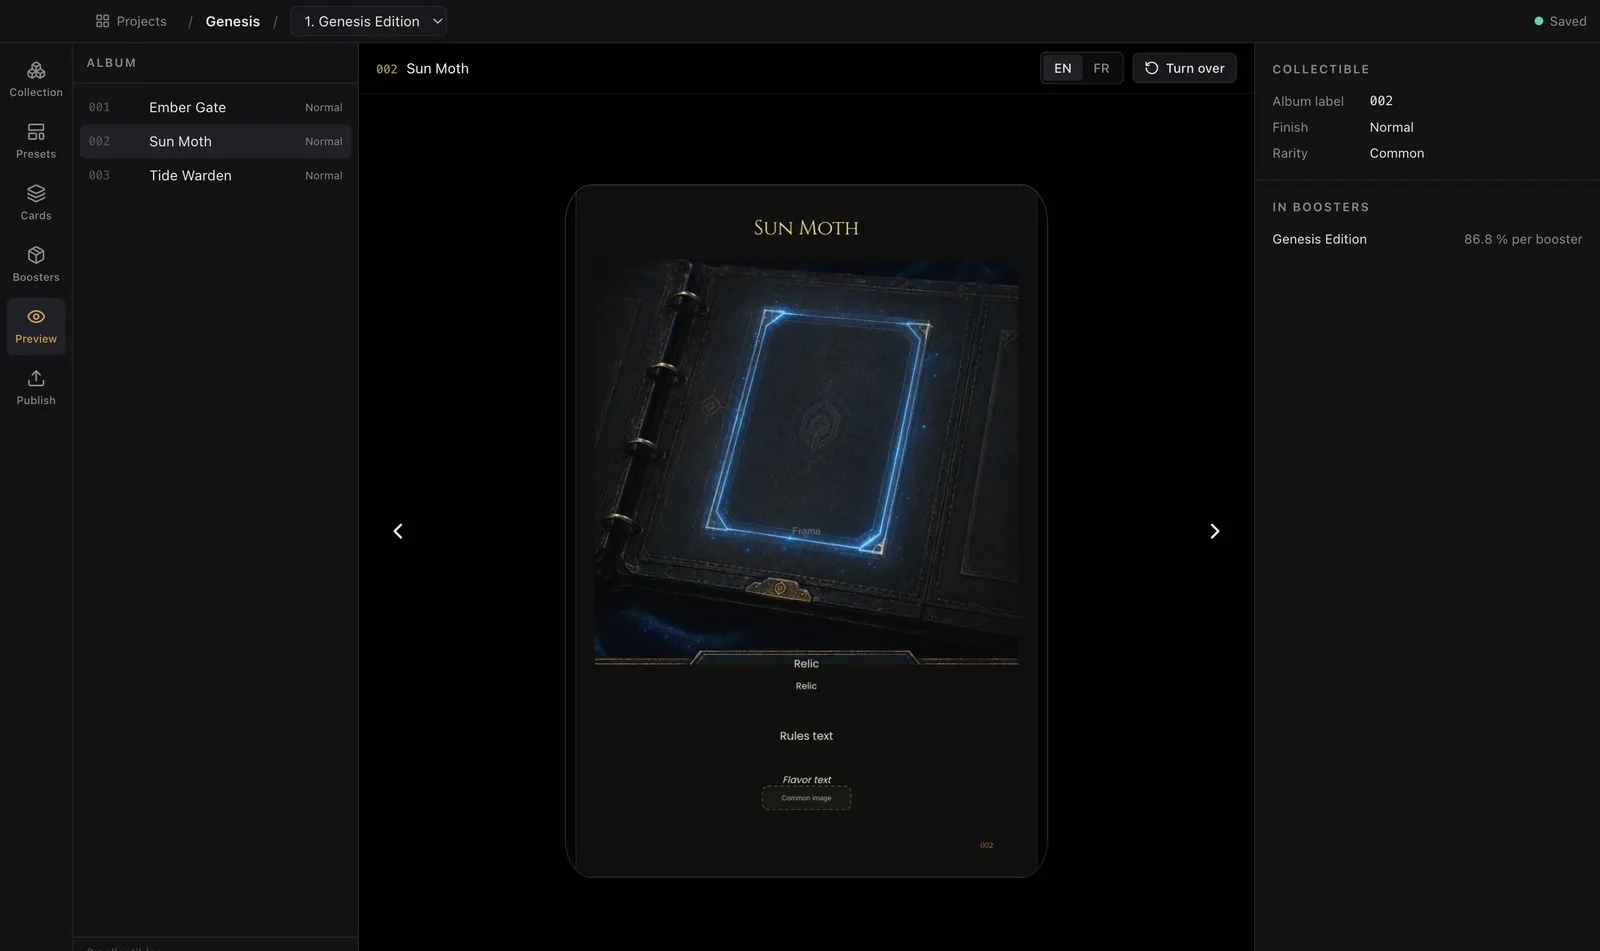Click the 002 Sun Moth header title
Image resolution: width=1600 pixels, height=951 pixels.
coord(422,68)
